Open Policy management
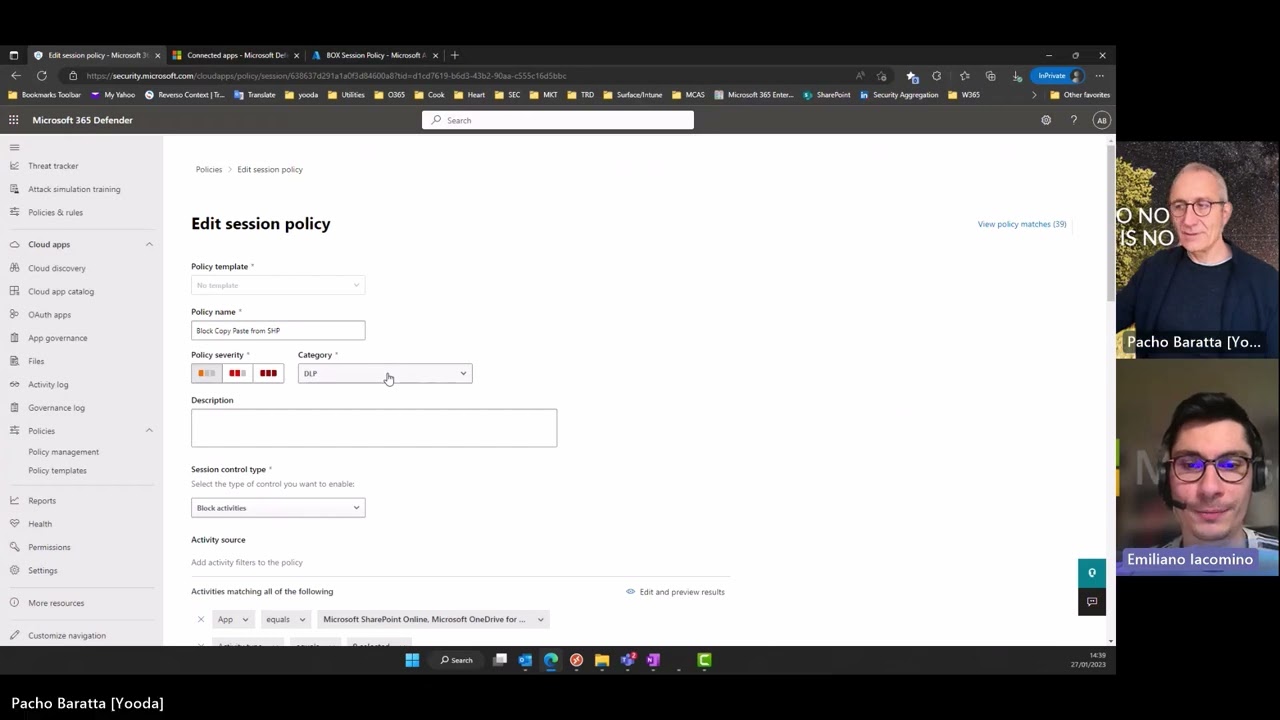The width and height of the screenshot is (1280, 720). (63, 452)
